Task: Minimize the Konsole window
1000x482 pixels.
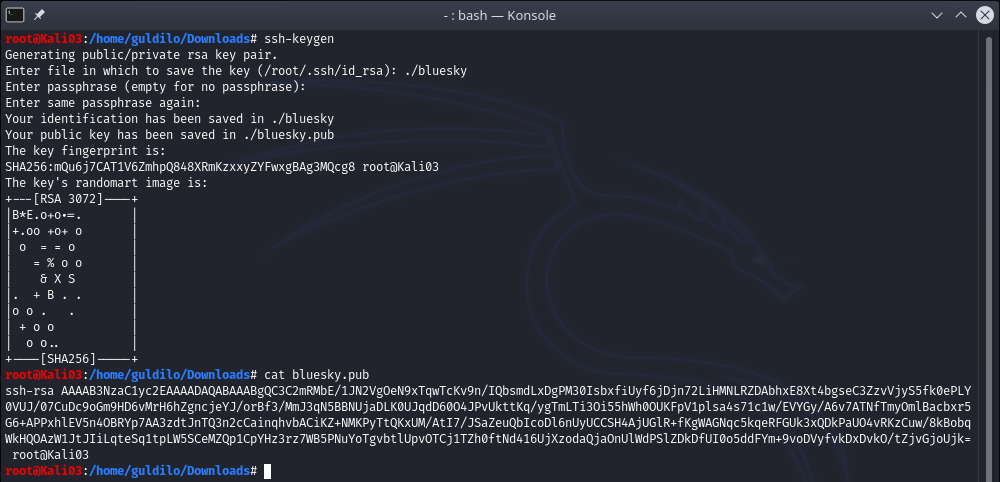Action: coord(935,15)
